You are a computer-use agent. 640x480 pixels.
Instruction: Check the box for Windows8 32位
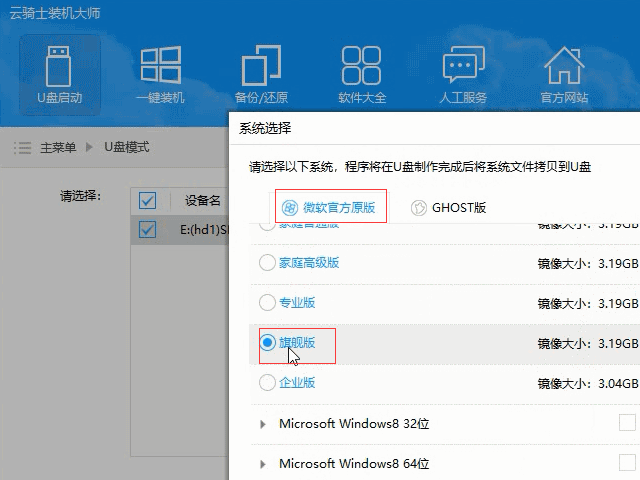(x=627, y=423)
